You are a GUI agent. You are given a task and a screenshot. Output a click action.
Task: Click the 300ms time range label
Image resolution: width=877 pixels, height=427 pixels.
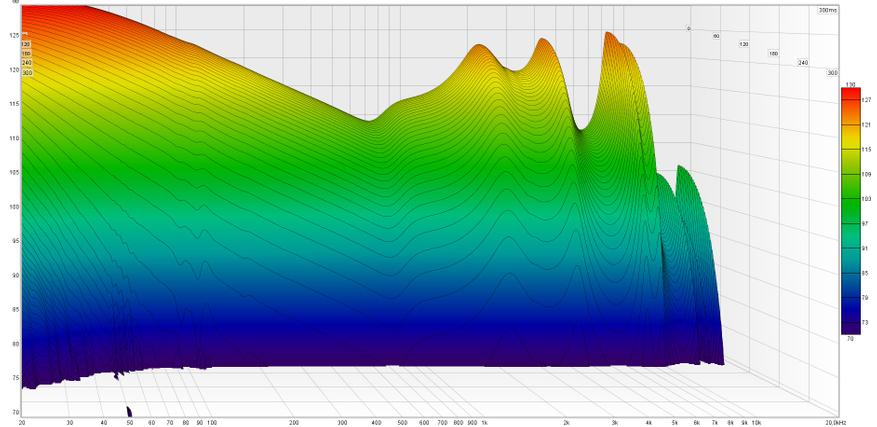click(827, 10)
